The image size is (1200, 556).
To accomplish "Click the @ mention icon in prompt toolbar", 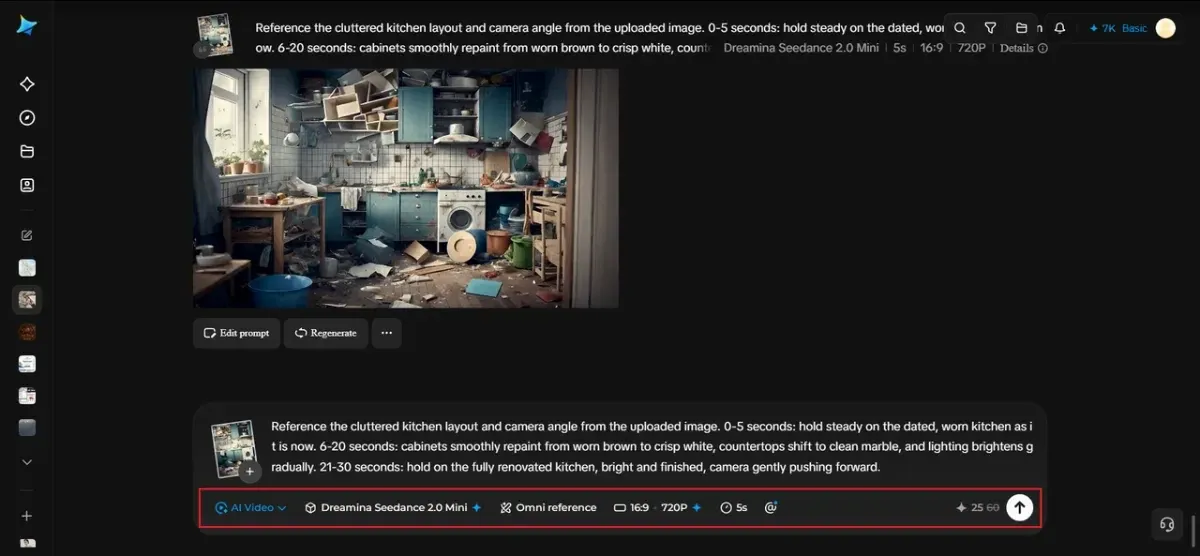I will pos(771,507).
